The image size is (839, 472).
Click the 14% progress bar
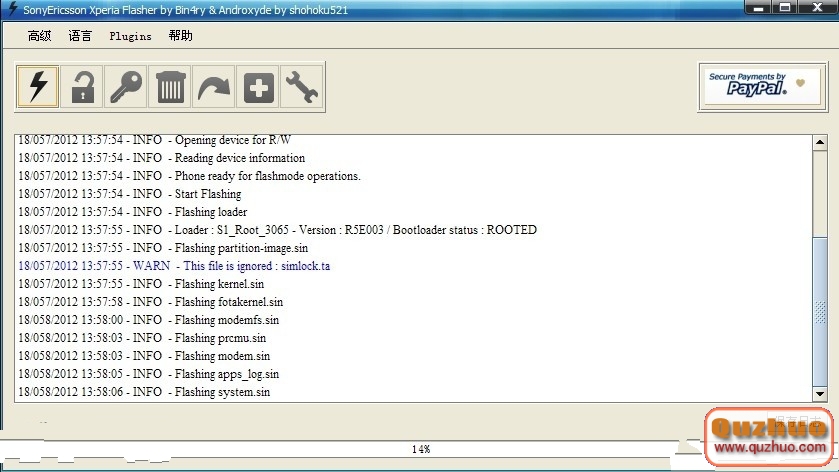point(421,449)
